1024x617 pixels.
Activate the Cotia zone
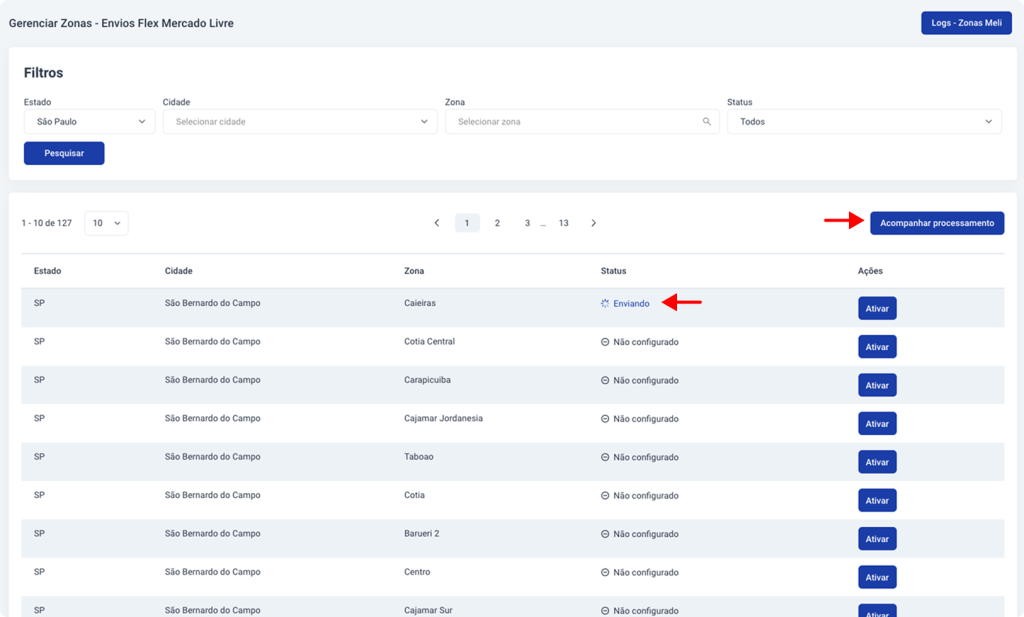tap(877, 500)
